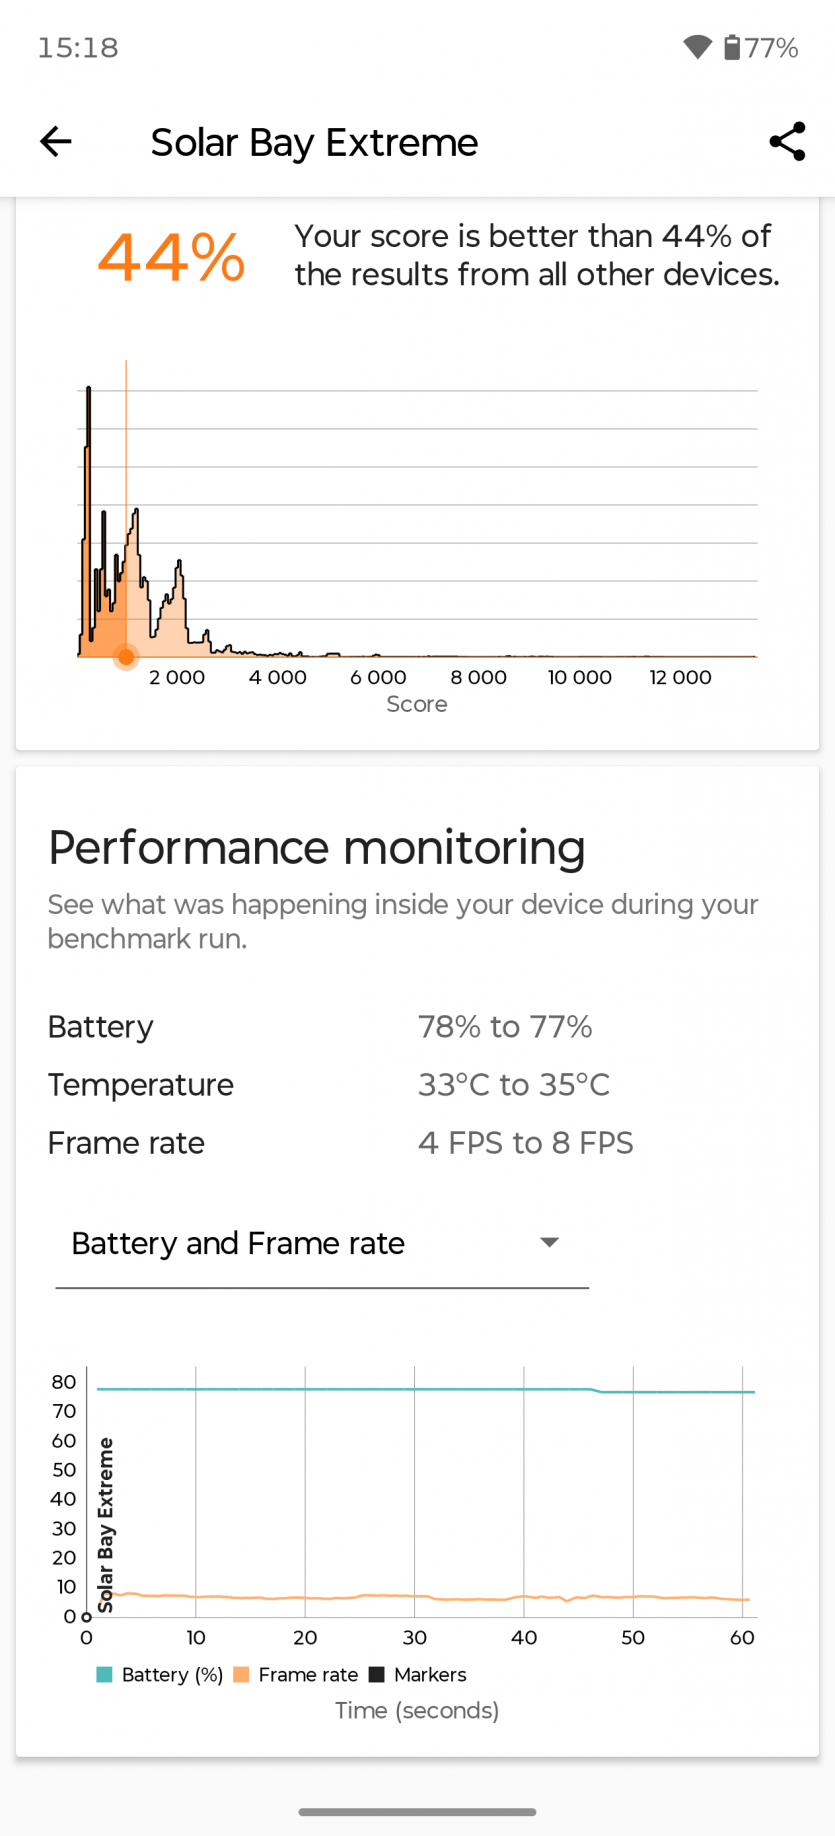Tap the Frame rate 4 FPS to 8 FPS value
Viewport: 835px width, 1836px height.
click(x=525, y=1143)
